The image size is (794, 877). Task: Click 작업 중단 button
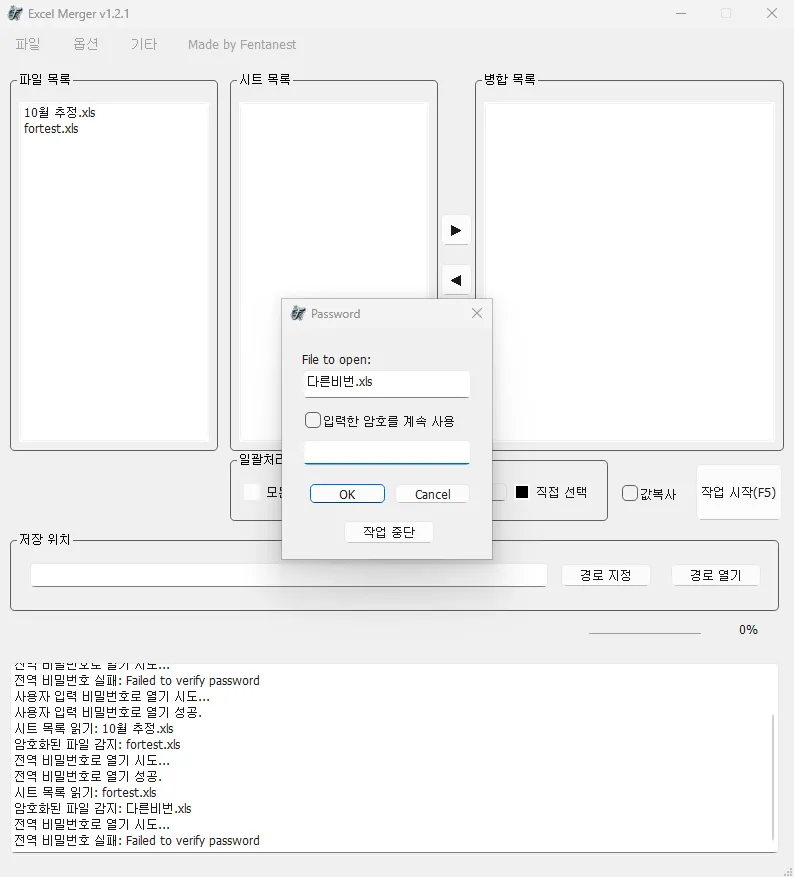coord(389,532)
